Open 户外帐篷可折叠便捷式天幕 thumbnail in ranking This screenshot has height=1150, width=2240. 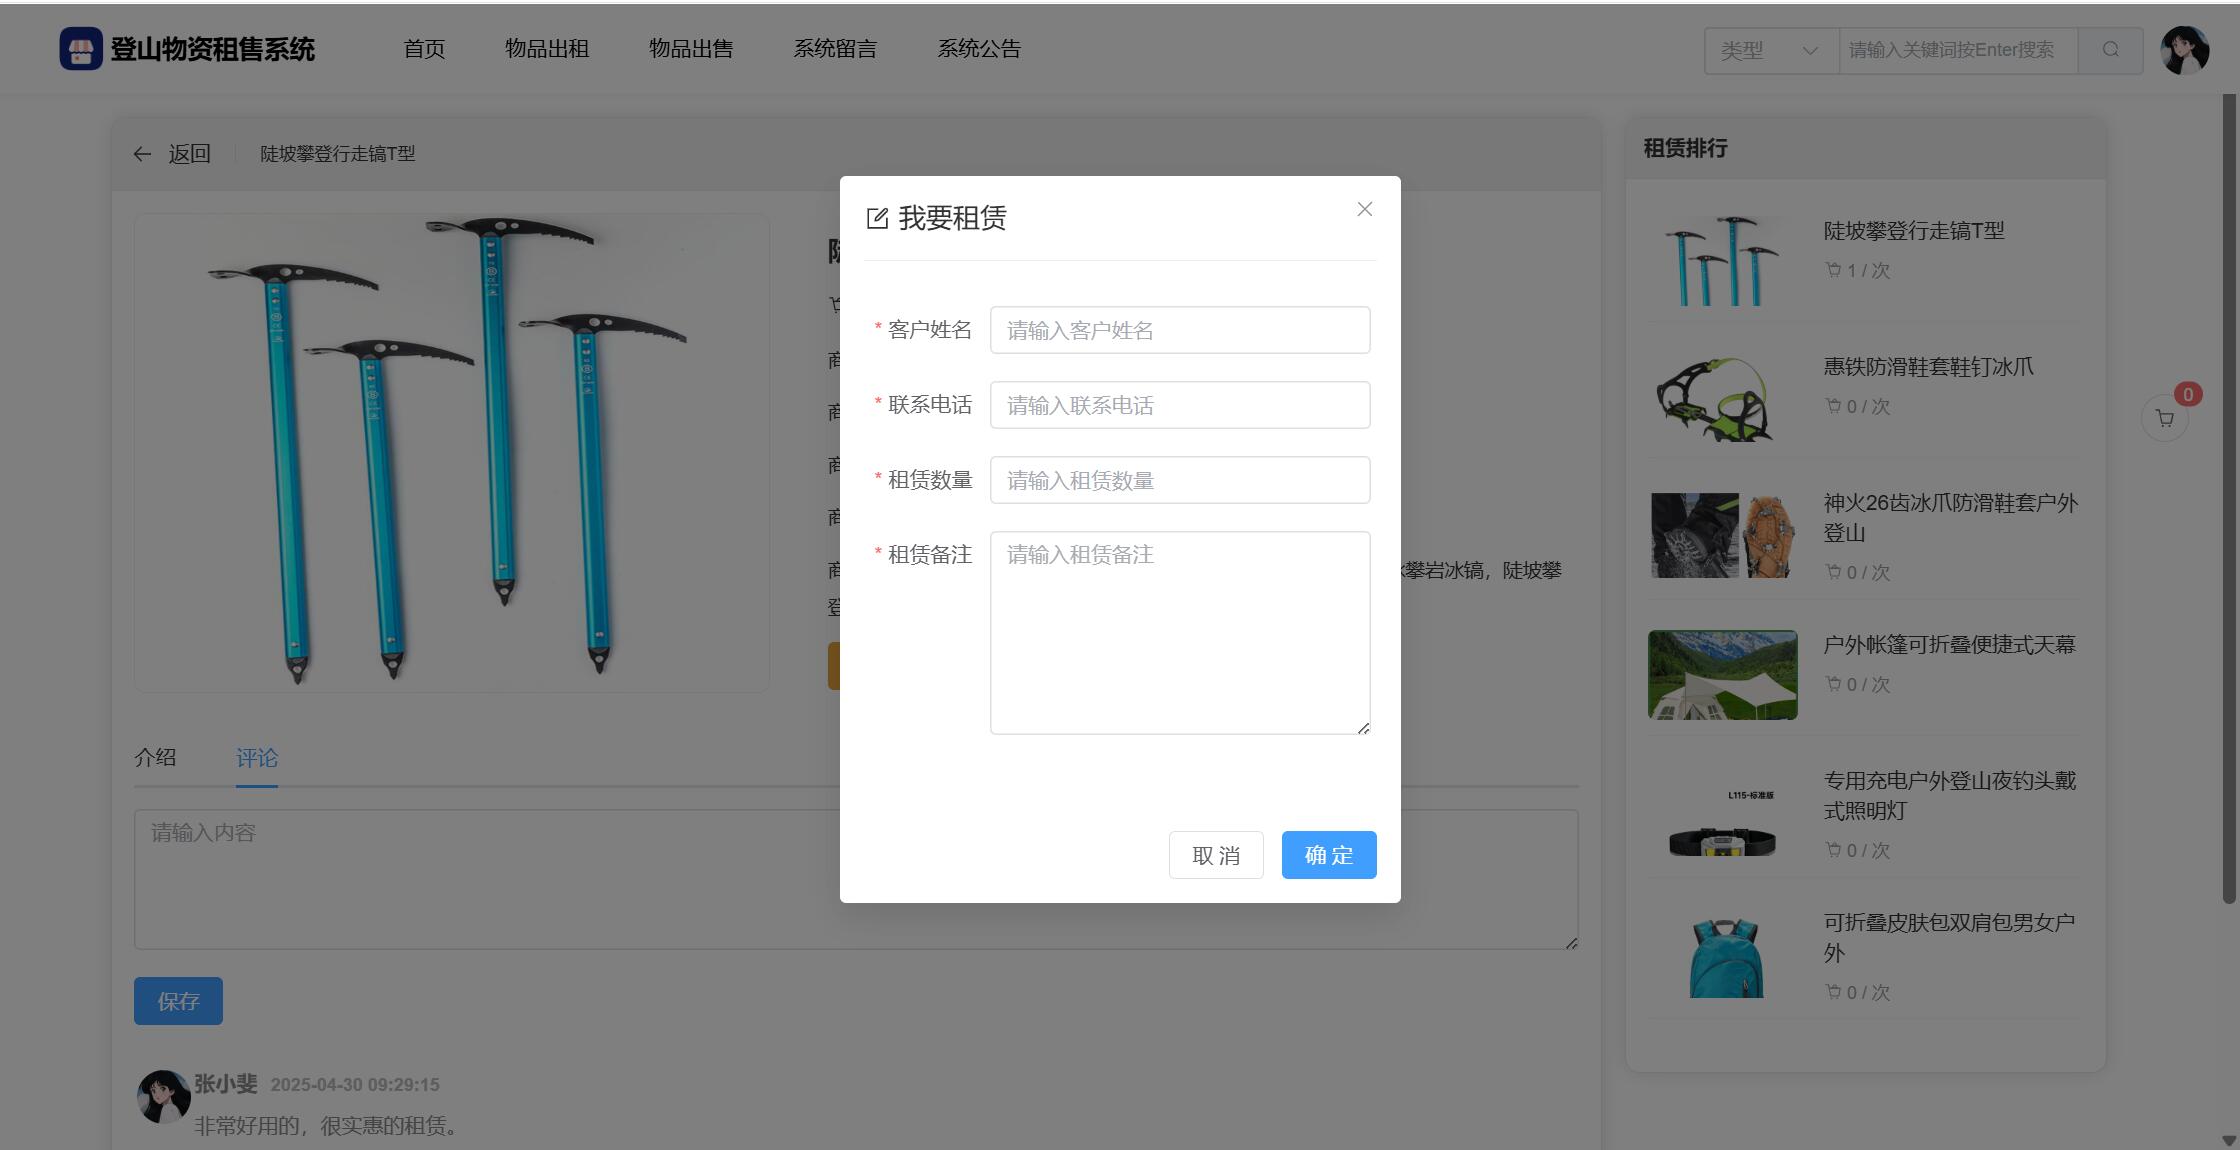tap(1722, 675)
